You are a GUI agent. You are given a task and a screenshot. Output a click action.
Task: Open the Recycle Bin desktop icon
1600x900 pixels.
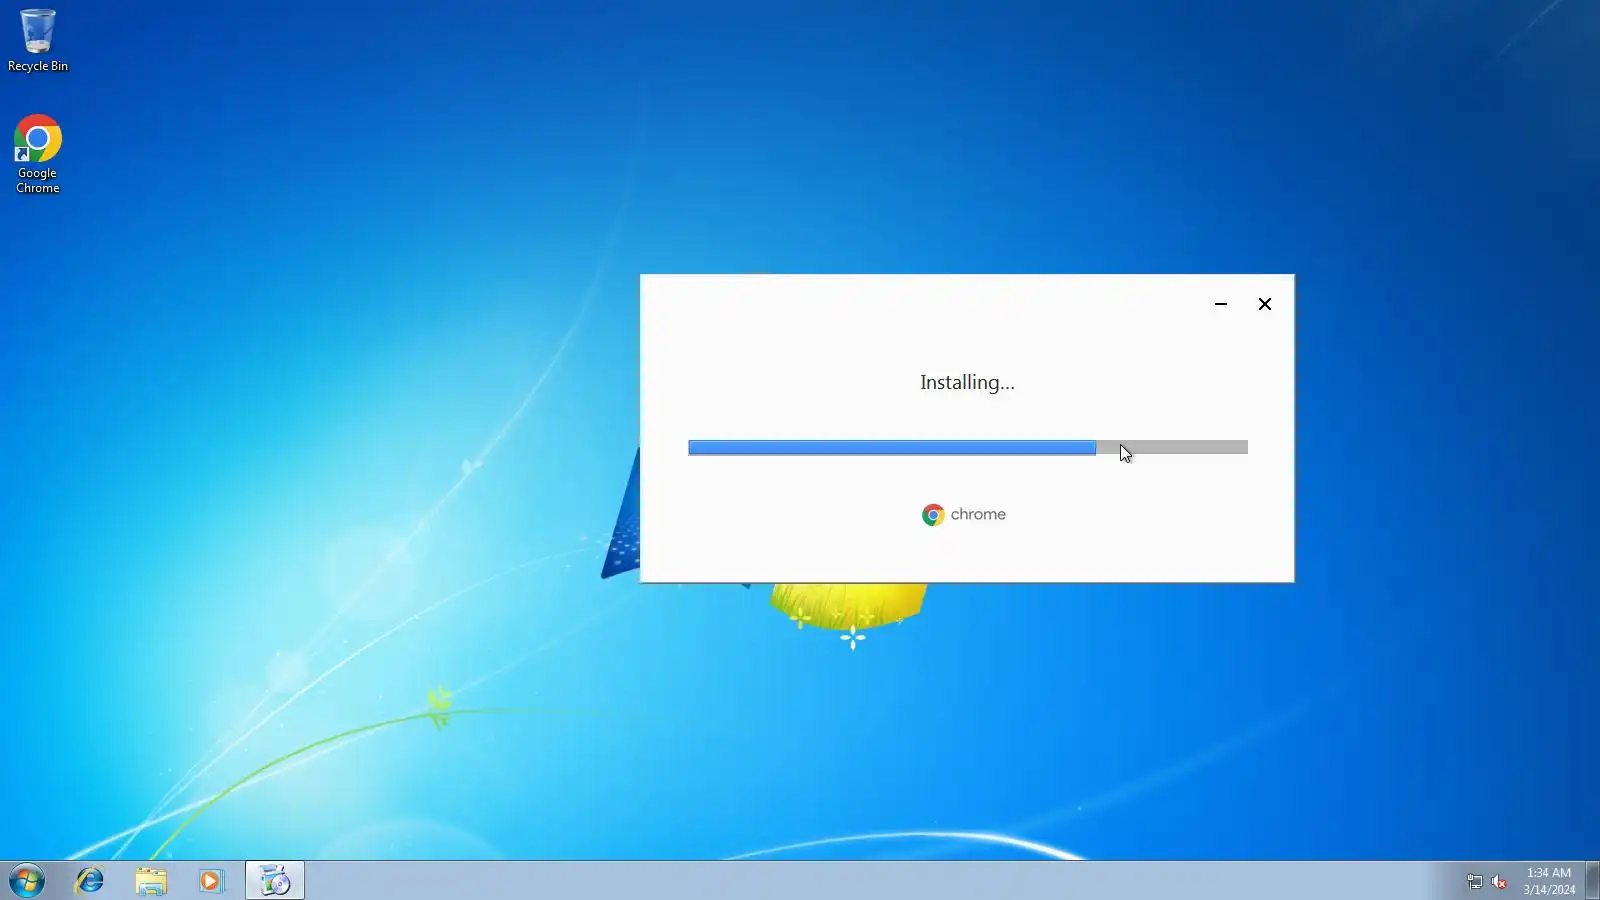pyautogui.click(x=38, y=41)
